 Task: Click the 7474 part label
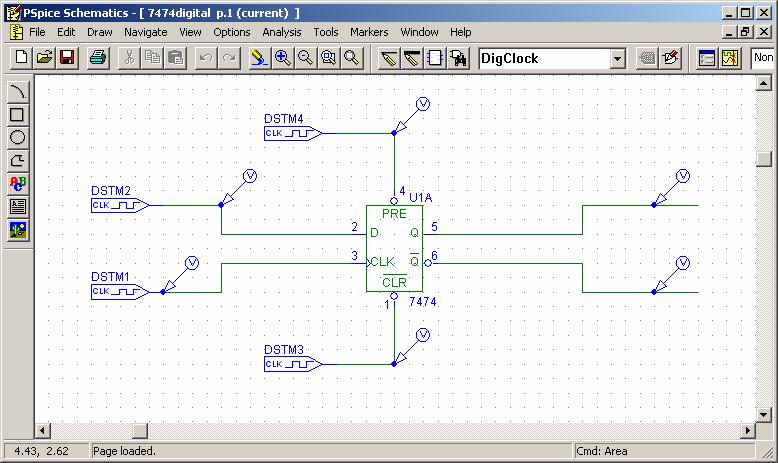[423, 302]
